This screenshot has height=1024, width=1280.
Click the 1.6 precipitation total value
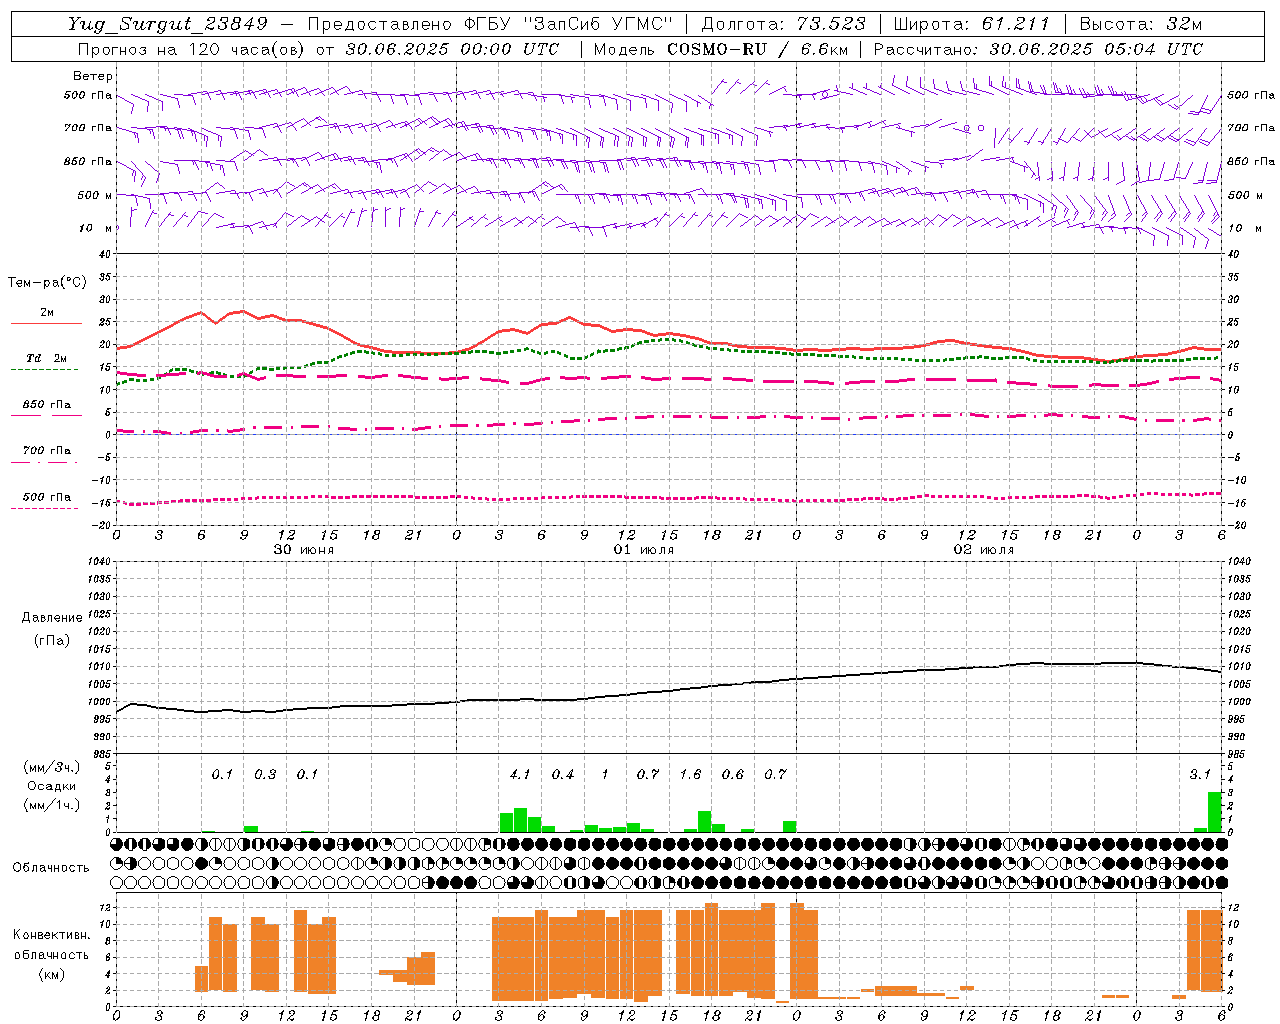(x=690, y=774)
